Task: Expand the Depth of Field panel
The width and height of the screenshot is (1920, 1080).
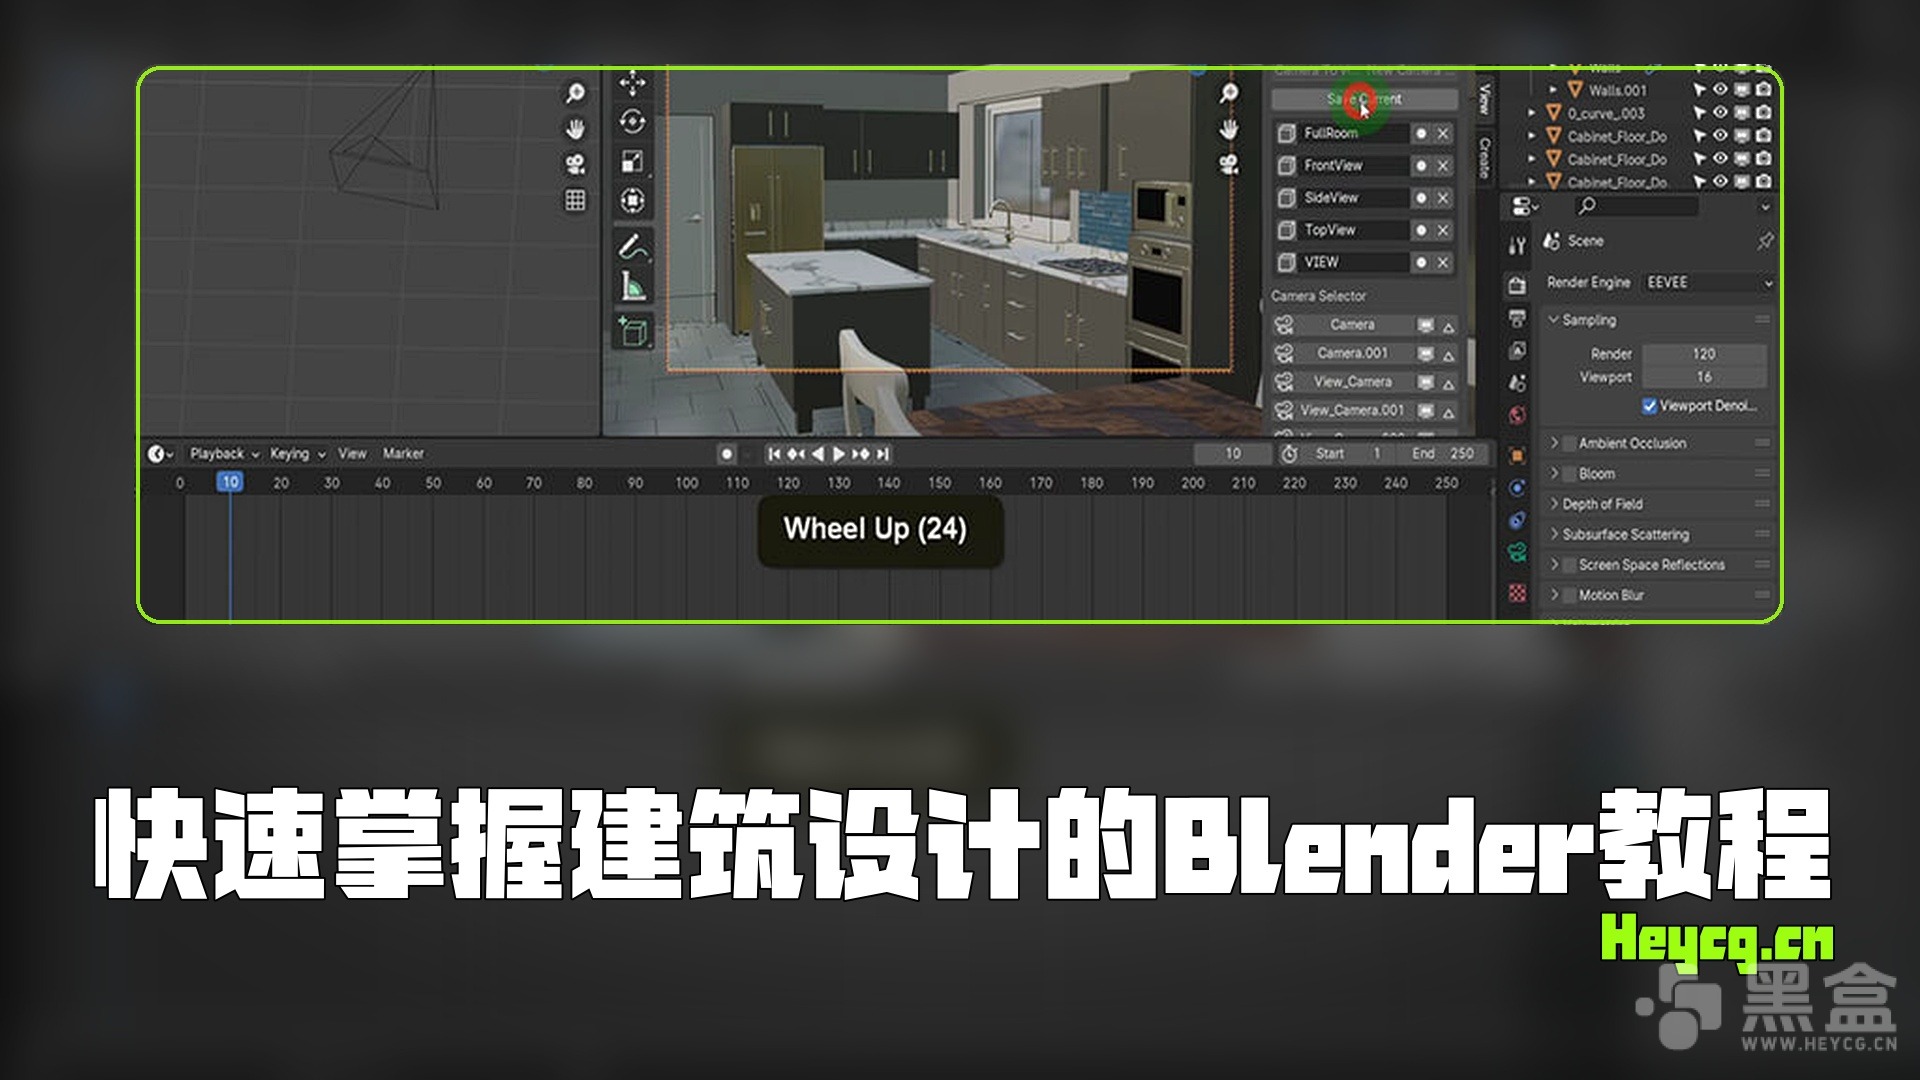Action: pyautogui.click(x=1554, y=504)
